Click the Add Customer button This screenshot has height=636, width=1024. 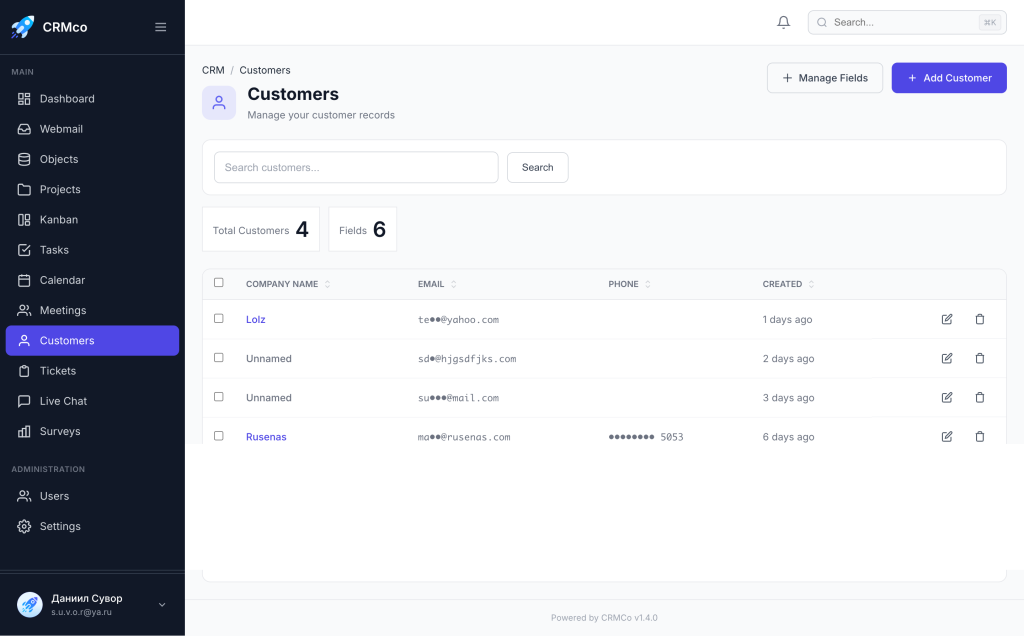[948, 78]
